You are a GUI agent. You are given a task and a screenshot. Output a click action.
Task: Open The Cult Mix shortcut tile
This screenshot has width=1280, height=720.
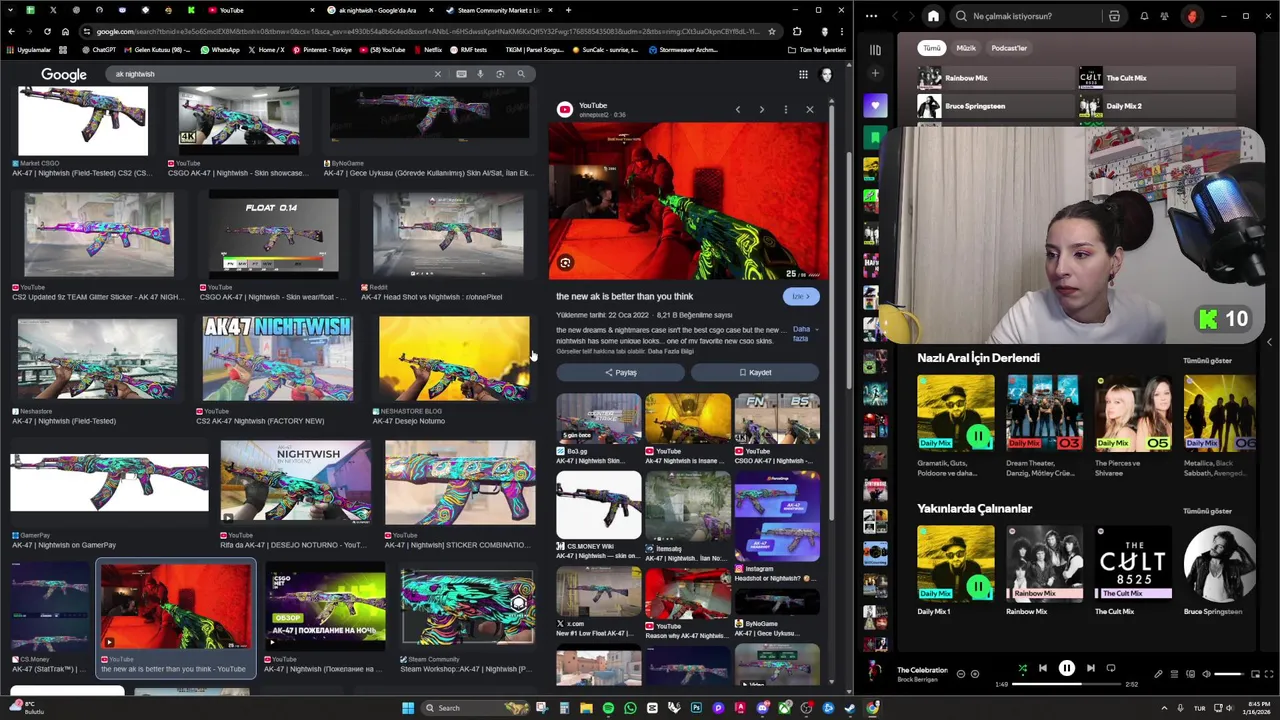1156,78
